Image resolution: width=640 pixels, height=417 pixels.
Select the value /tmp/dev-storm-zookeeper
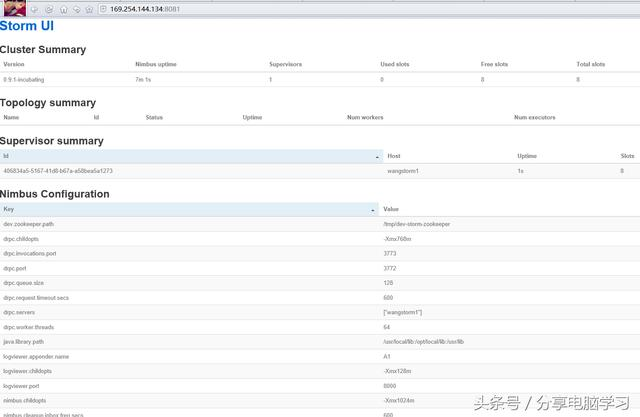417,224
